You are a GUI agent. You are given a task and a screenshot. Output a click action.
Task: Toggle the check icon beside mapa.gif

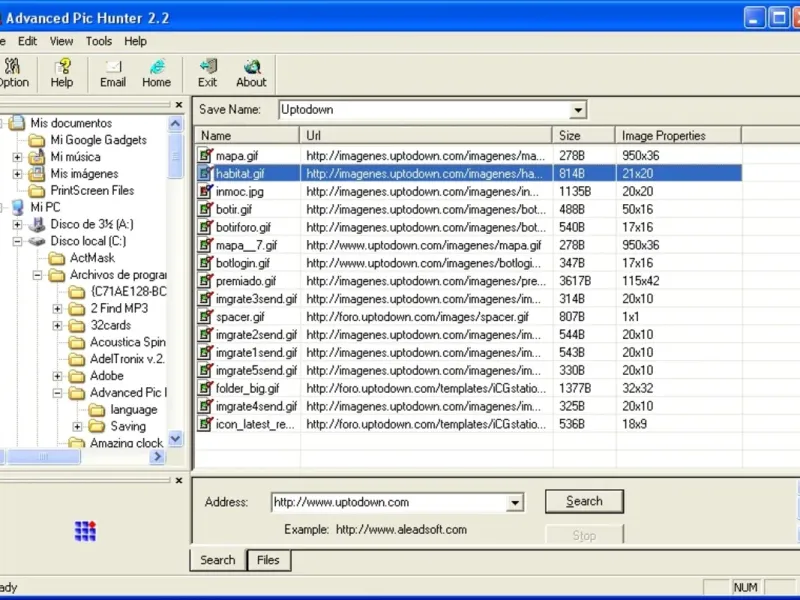206,156
